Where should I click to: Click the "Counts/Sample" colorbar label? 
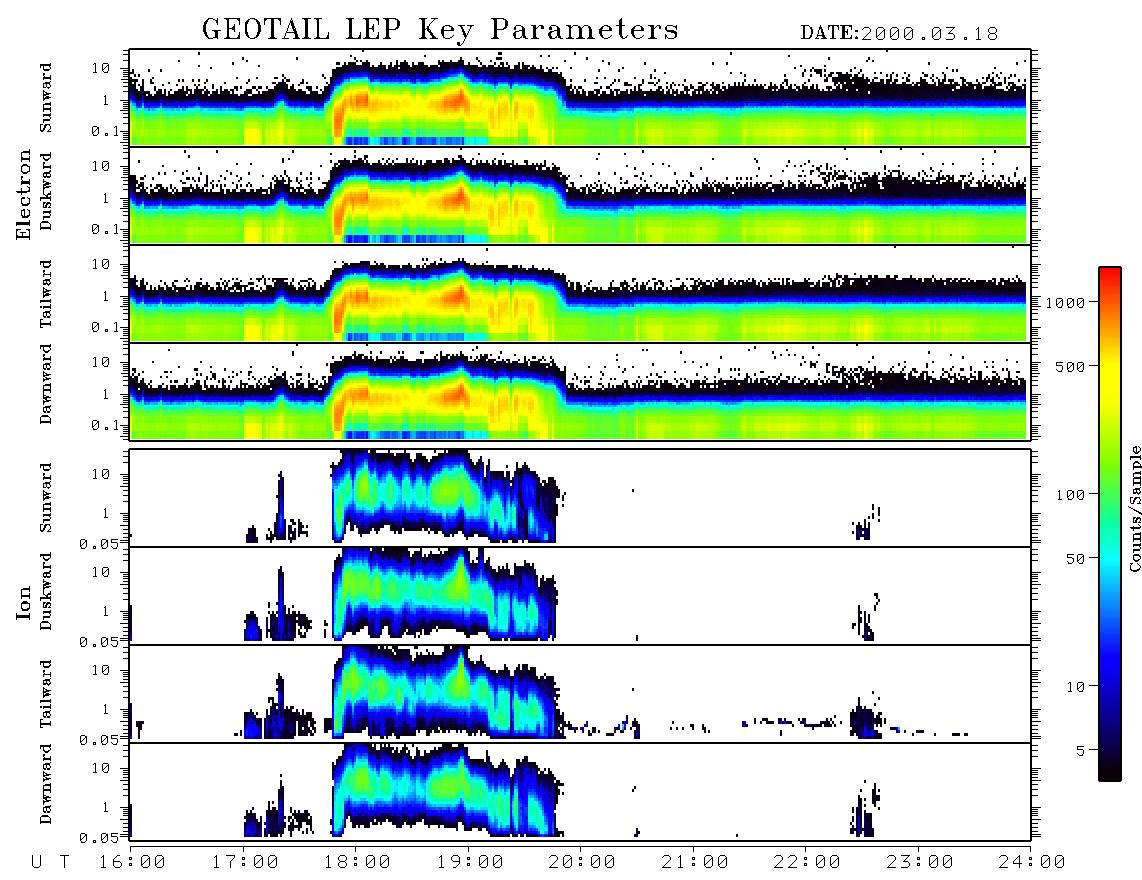[1134, 508]
